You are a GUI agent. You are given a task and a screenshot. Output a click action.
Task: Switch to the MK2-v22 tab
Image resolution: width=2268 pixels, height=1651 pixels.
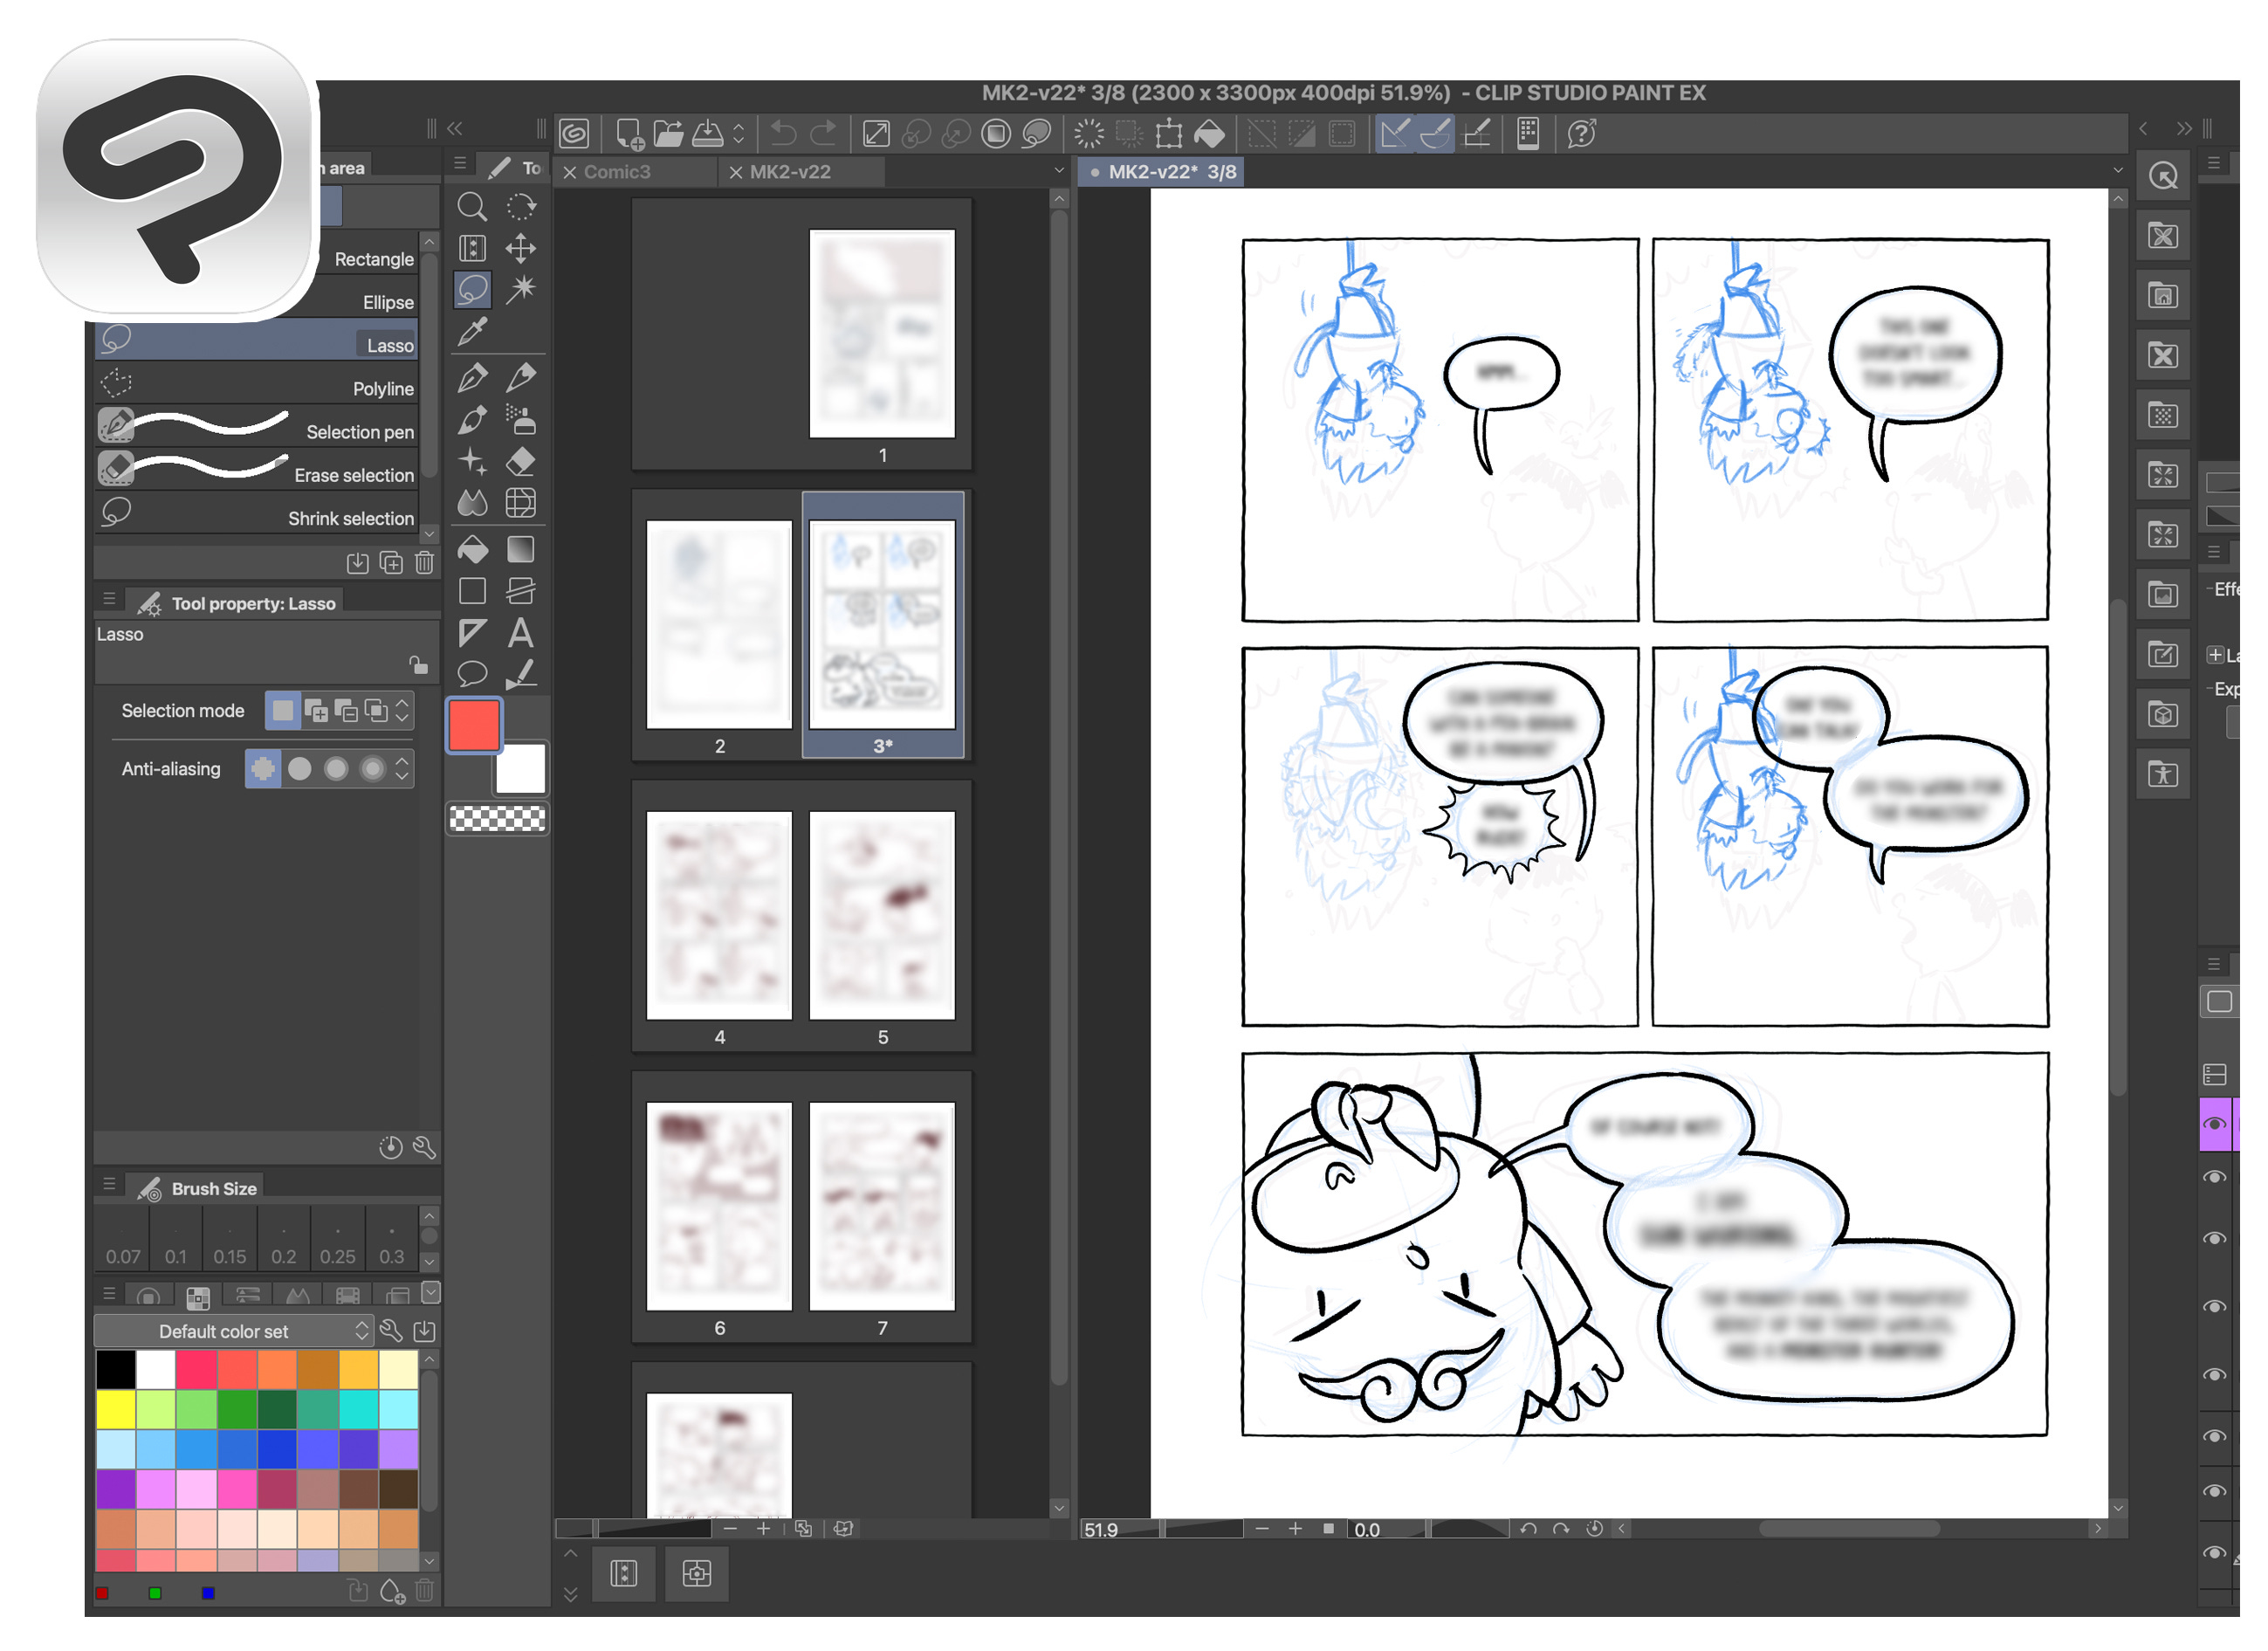coord(790,172)
